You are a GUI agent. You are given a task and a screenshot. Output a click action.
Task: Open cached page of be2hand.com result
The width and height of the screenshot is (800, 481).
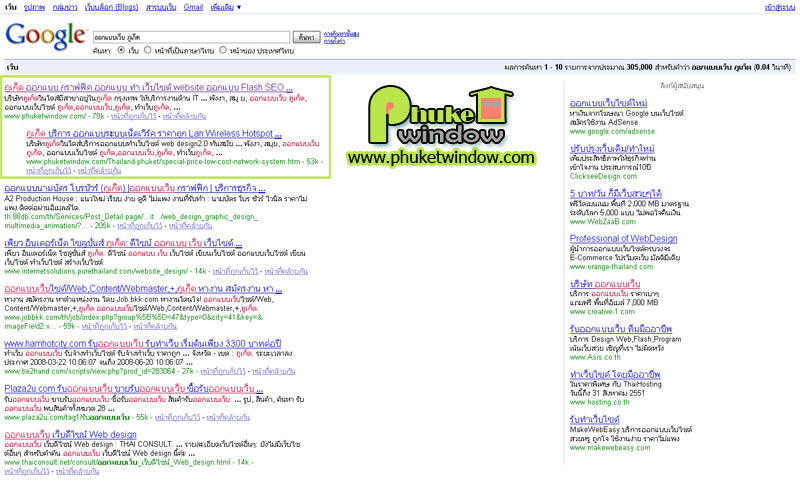[223, 371]
